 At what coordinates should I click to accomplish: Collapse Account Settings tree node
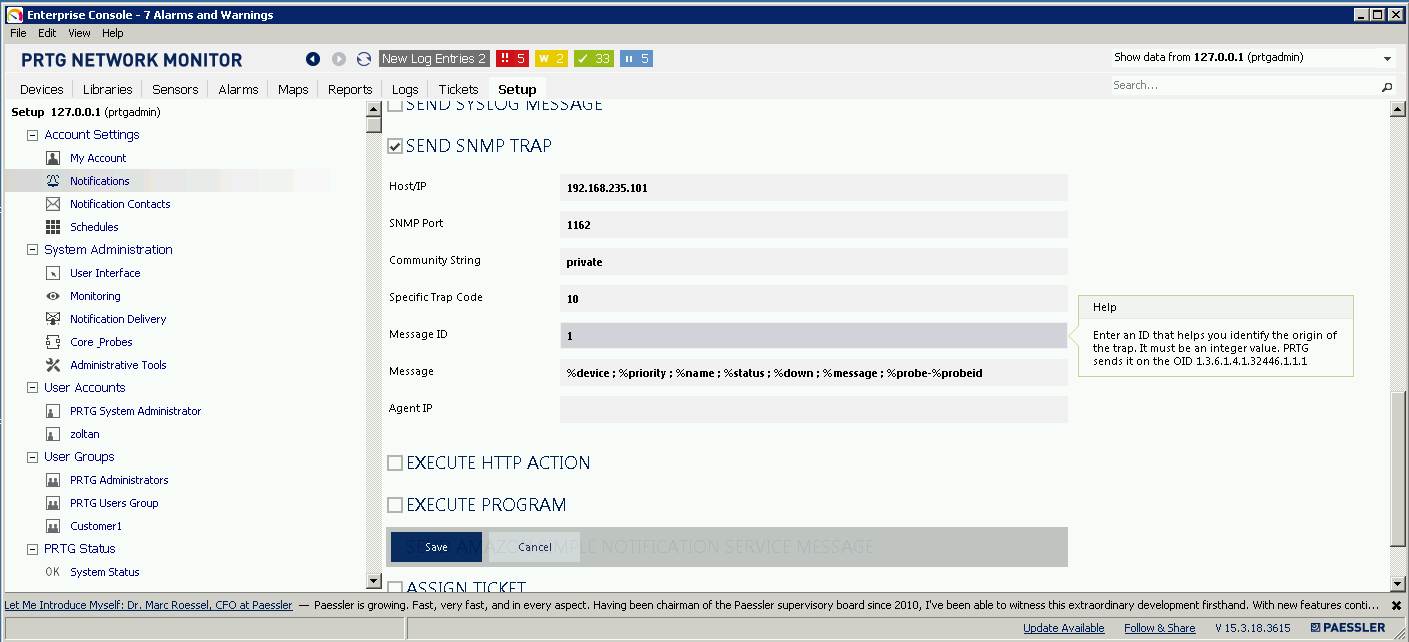[32, 135]
